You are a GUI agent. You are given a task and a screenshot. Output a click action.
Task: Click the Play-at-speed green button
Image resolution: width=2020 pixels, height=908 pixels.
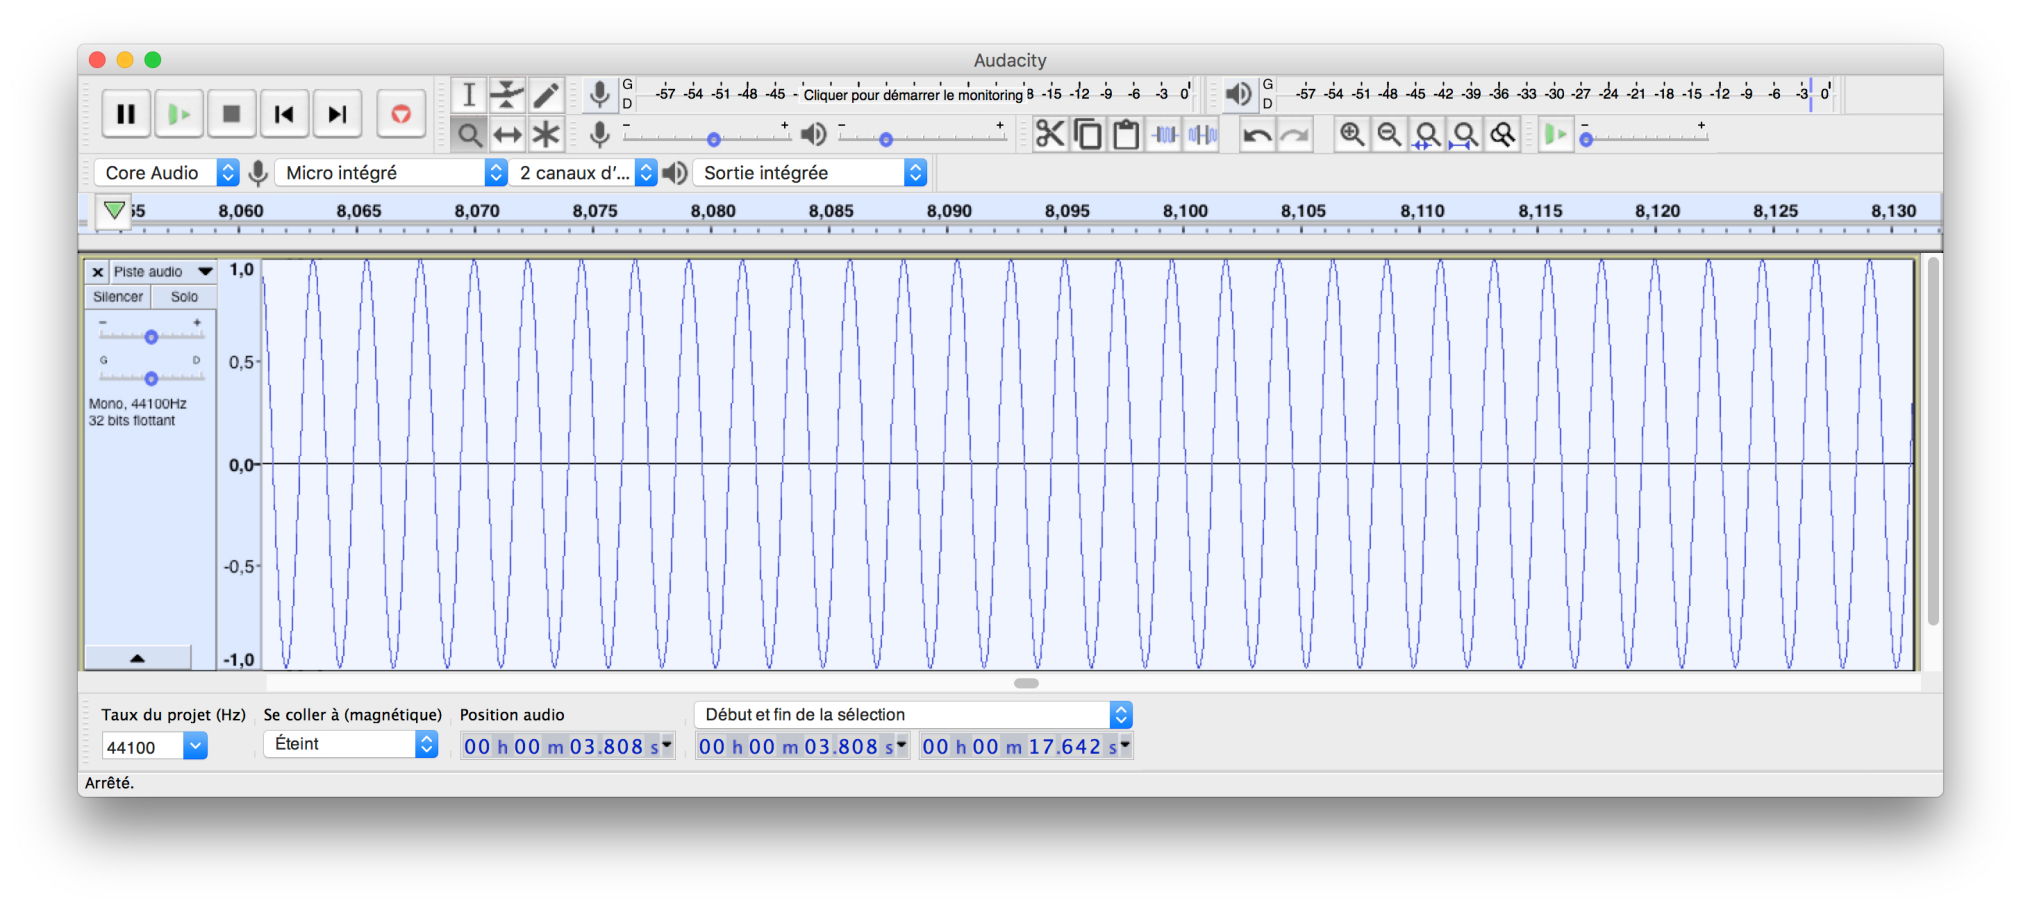coord(1555,134)
